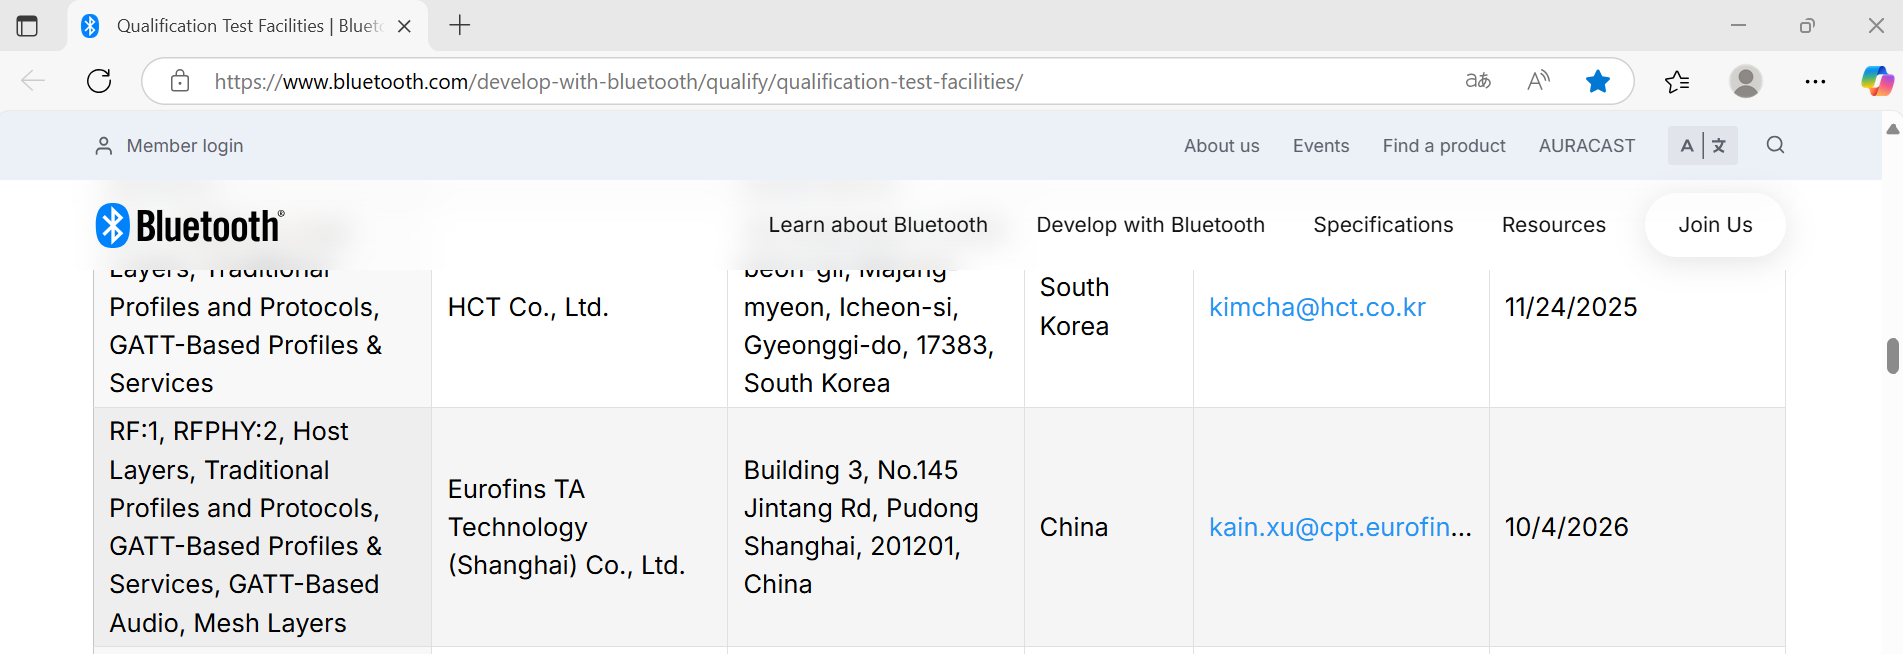Image resolution: width=1903 pixels, height=654 pixels.
Task: Click the blue favorites star icon
Action: tap(1597, 81)
